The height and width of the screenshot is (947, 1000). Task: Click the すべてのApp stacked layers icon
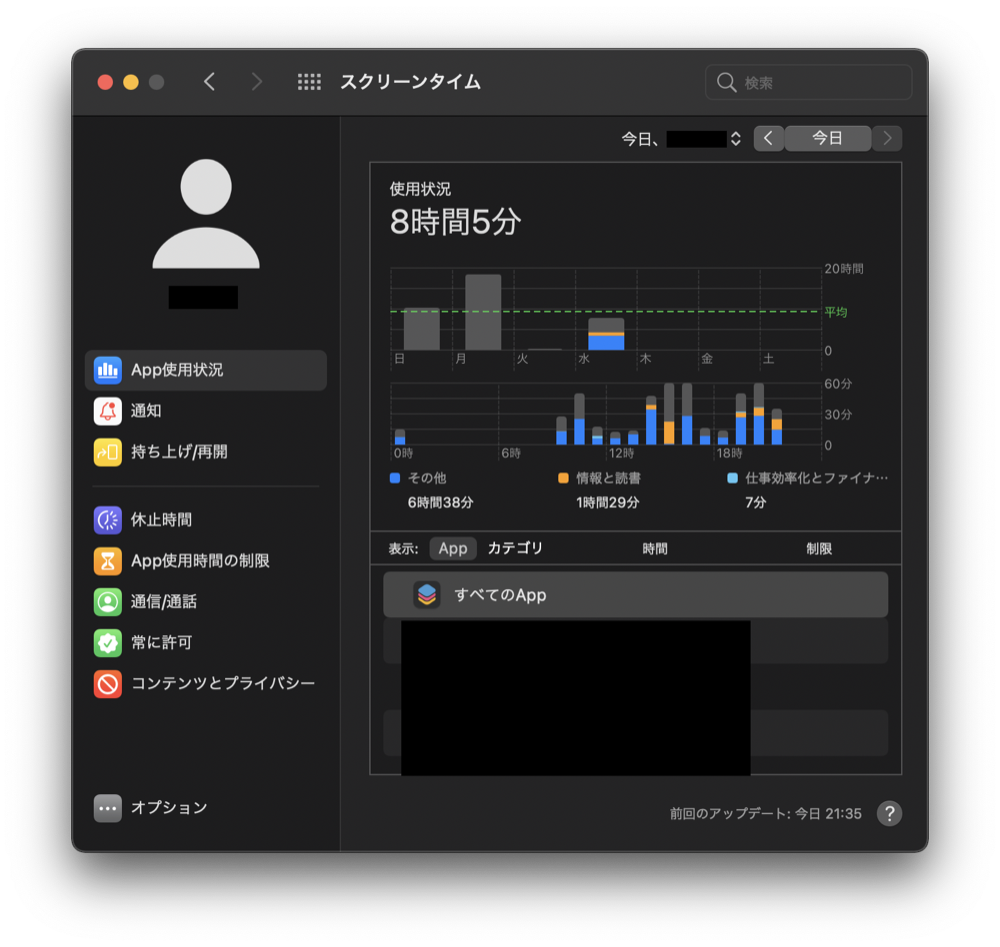pyautogui.click(x=427, y=594)
